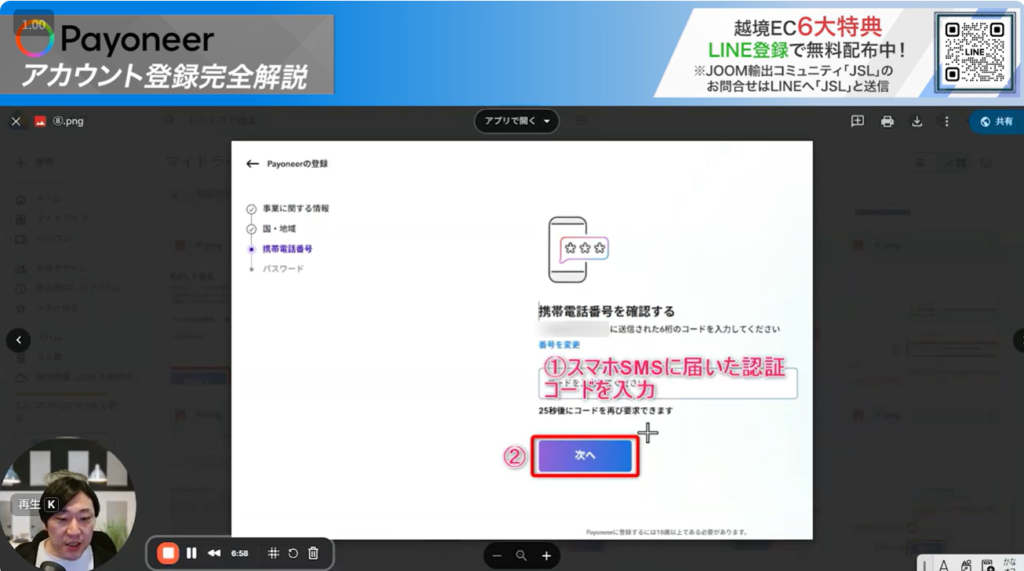Print the image with printer icon

pyautogui.click(x=887, y=122)
